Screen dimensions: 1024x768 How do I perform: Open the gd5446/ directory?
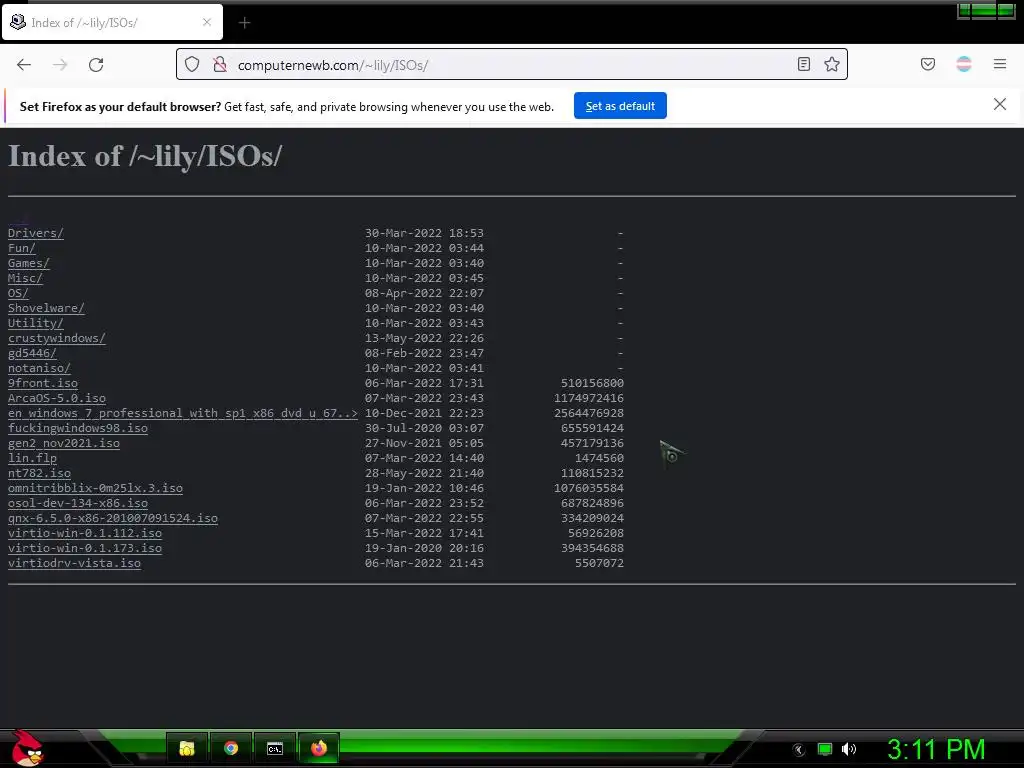33,353
